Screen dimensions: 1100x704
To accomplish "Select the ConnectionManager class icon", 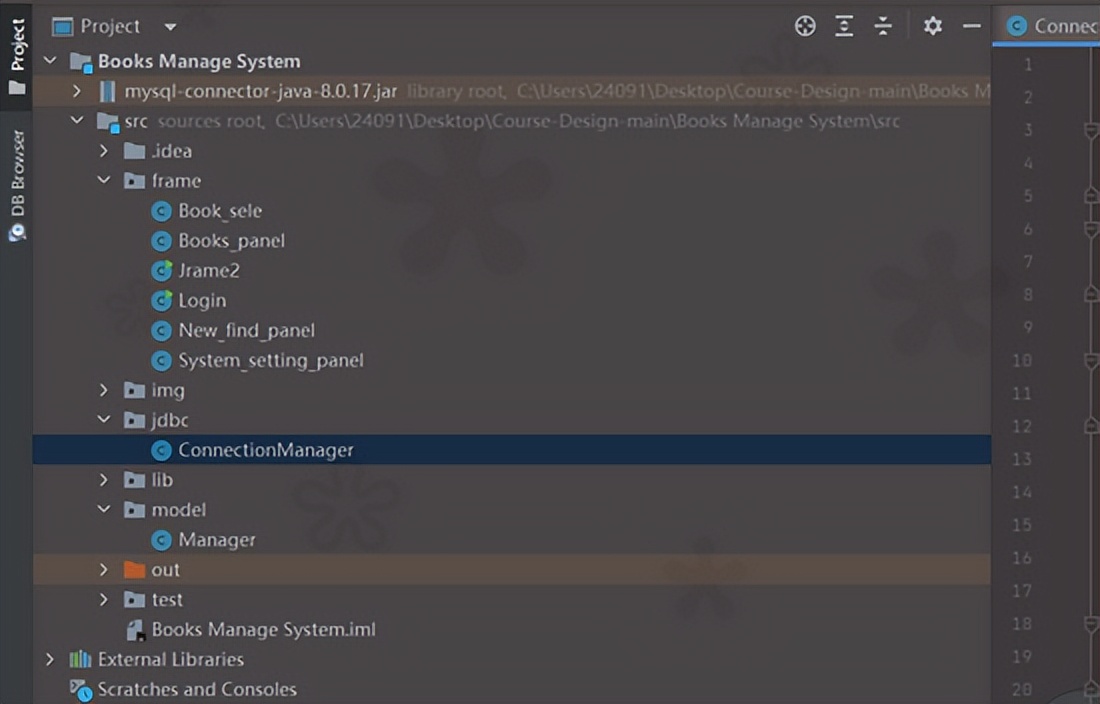I will 162,450.
